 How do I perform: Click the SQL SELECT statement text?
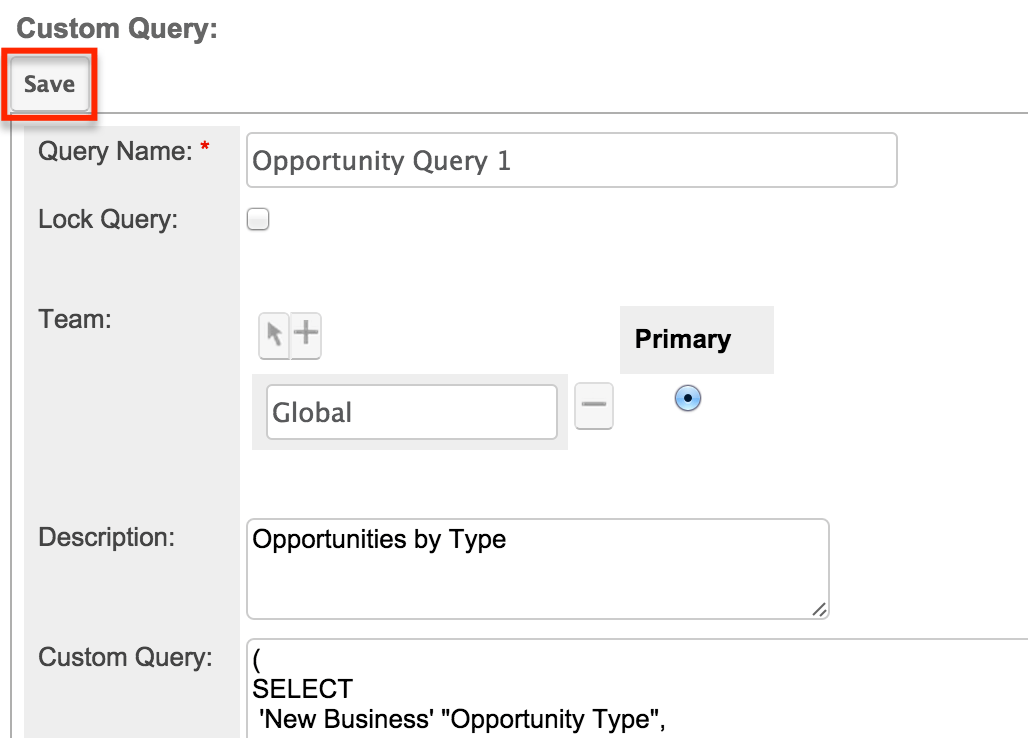point(302,688)
